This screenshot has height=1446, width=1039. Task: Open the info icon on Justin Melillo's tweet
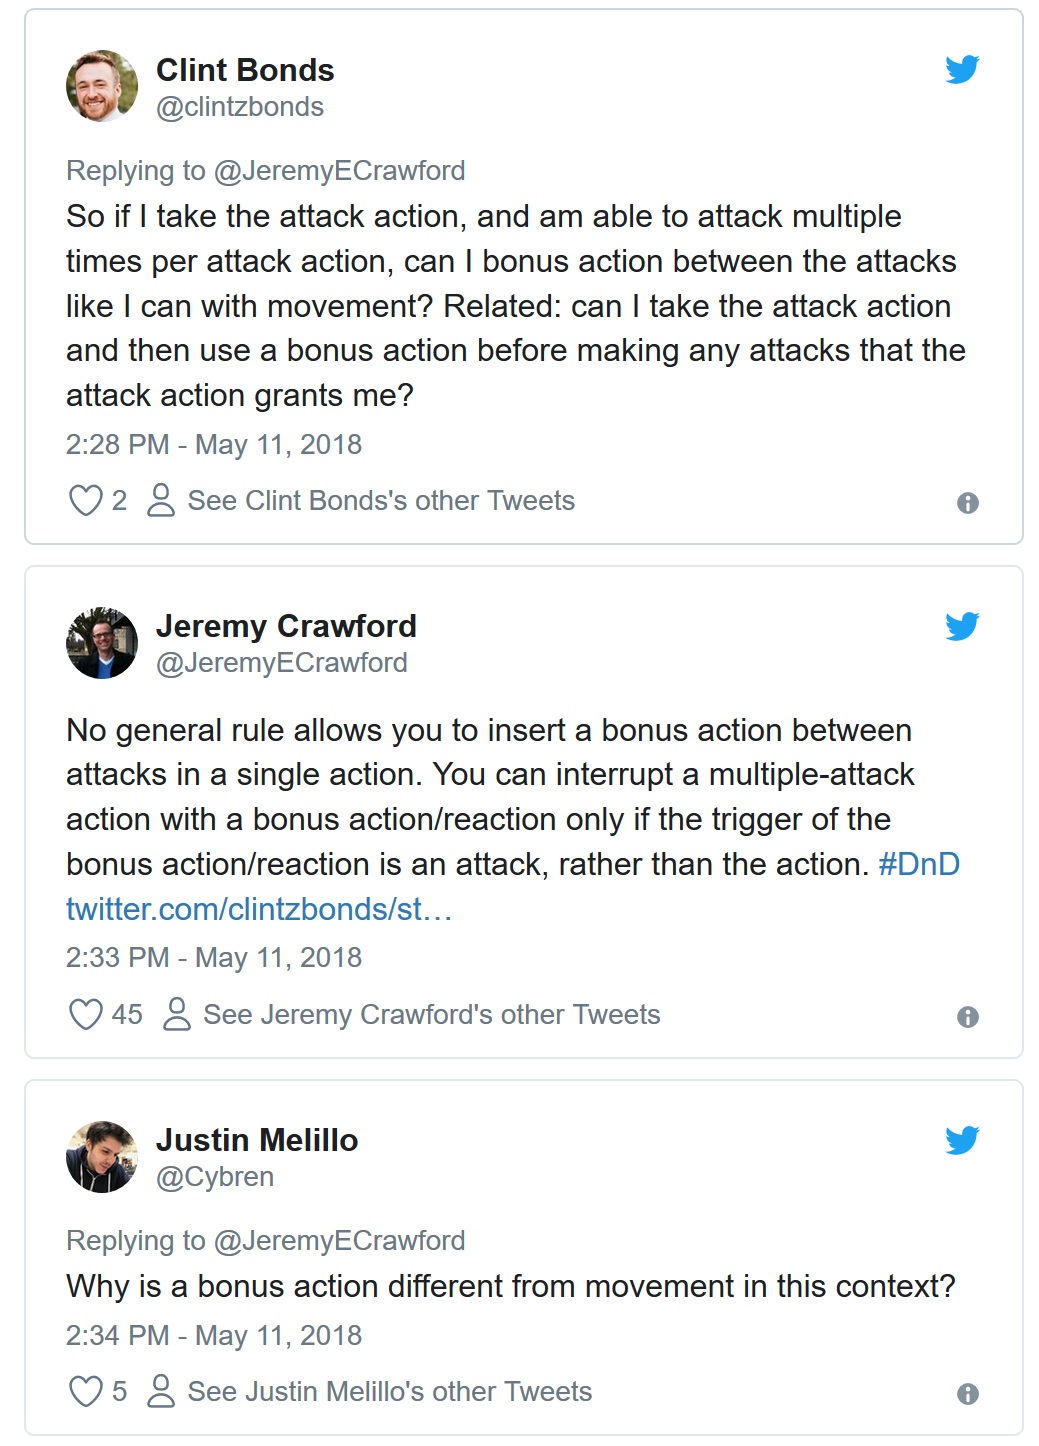(x=967, y=1394)
